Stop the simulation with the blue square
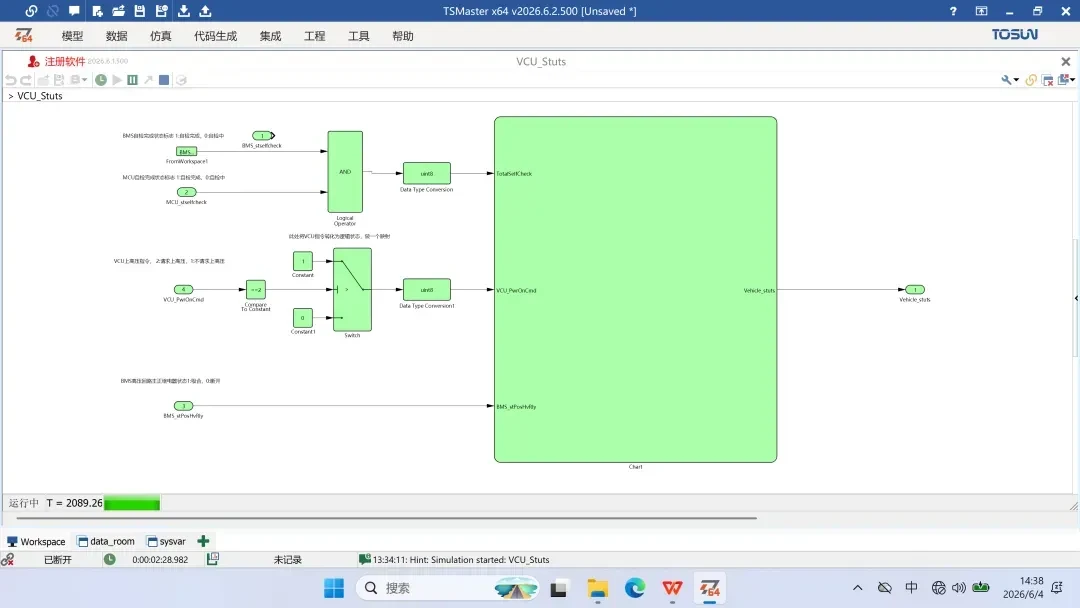 (x=164, y=80)
